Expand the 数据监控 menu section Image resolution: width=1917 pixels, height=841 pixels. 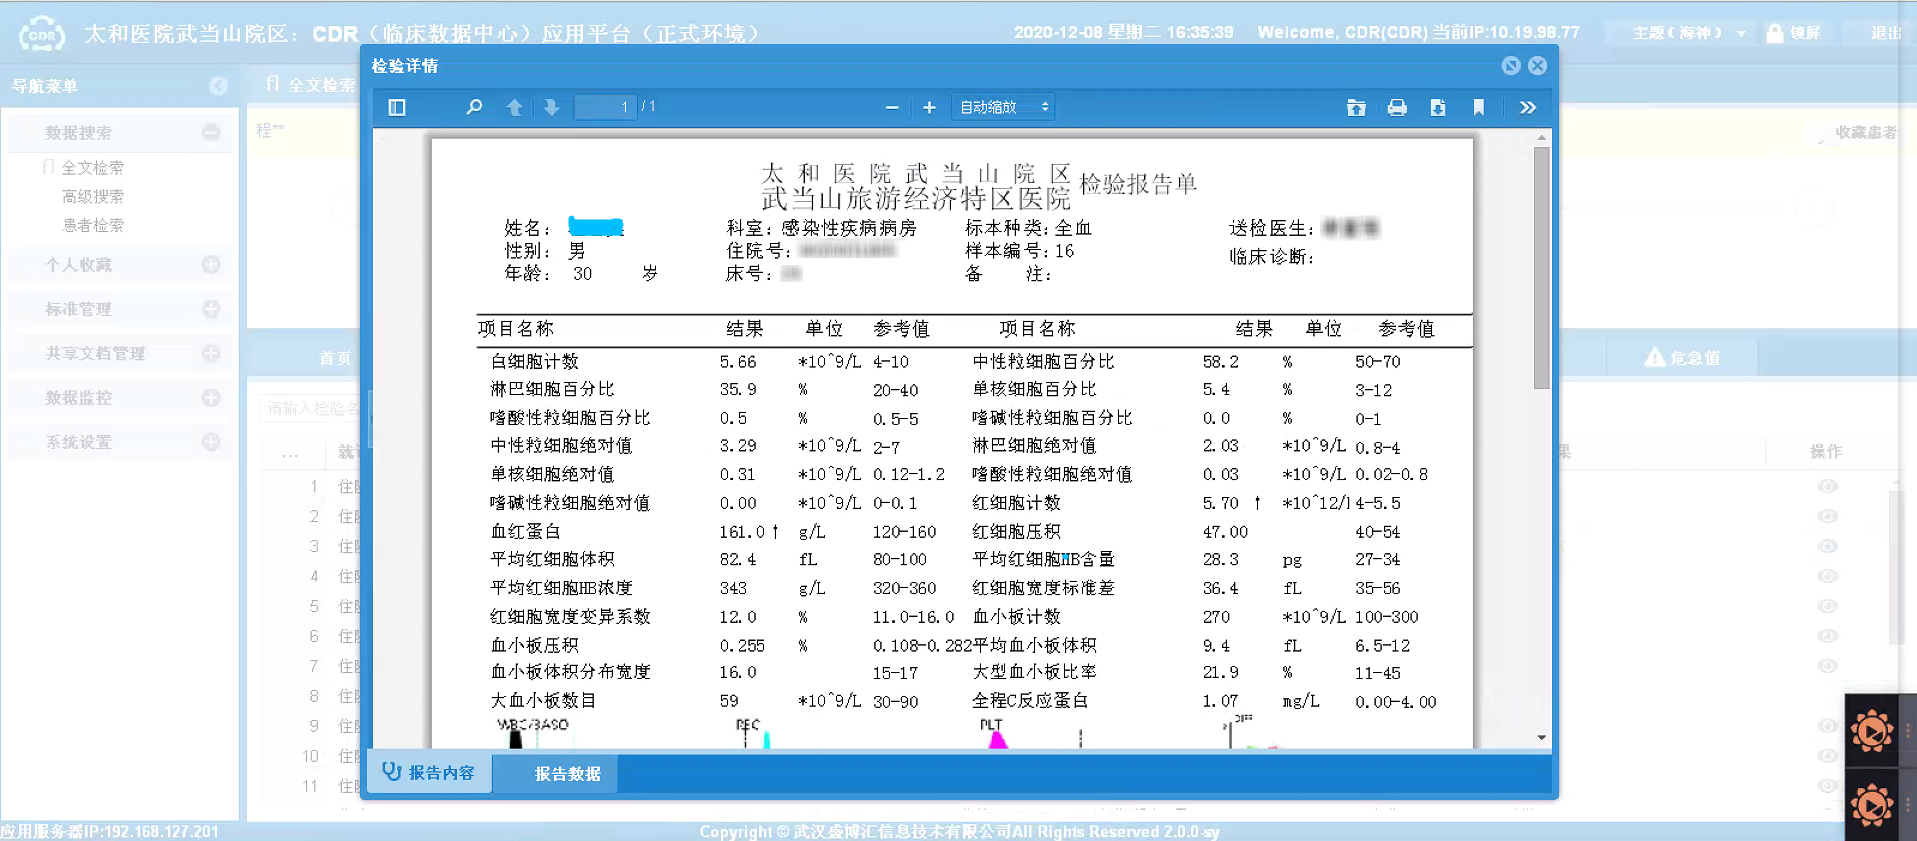click(x=211, y=397)
